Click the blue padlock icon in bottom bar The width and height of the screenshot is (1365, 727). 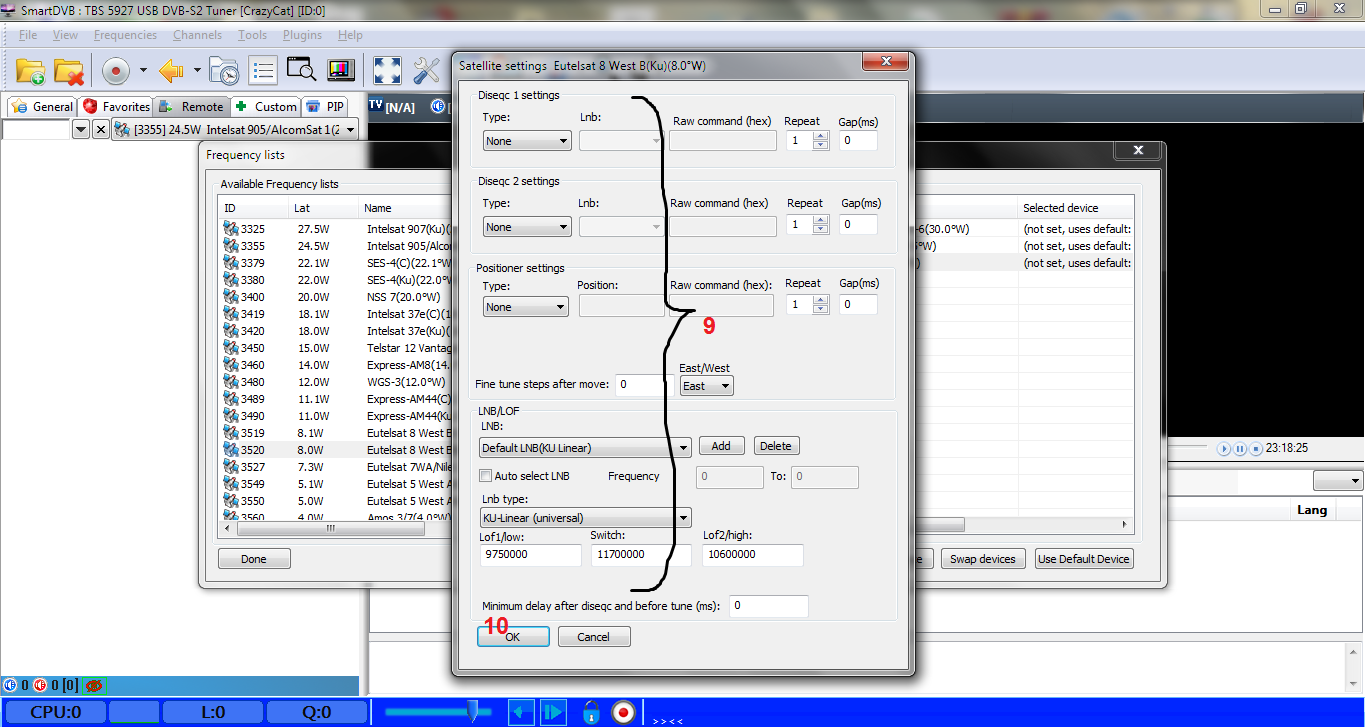pyautogui.click(x=591, y=712)
